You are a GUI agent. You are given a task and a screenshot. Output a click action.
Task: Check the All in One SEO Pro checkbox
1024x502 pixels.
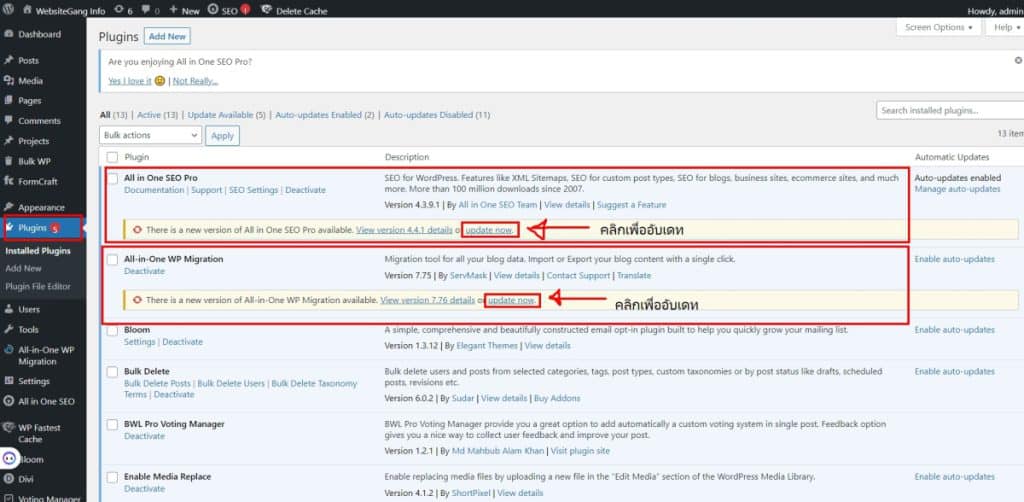tap(112, 178)
